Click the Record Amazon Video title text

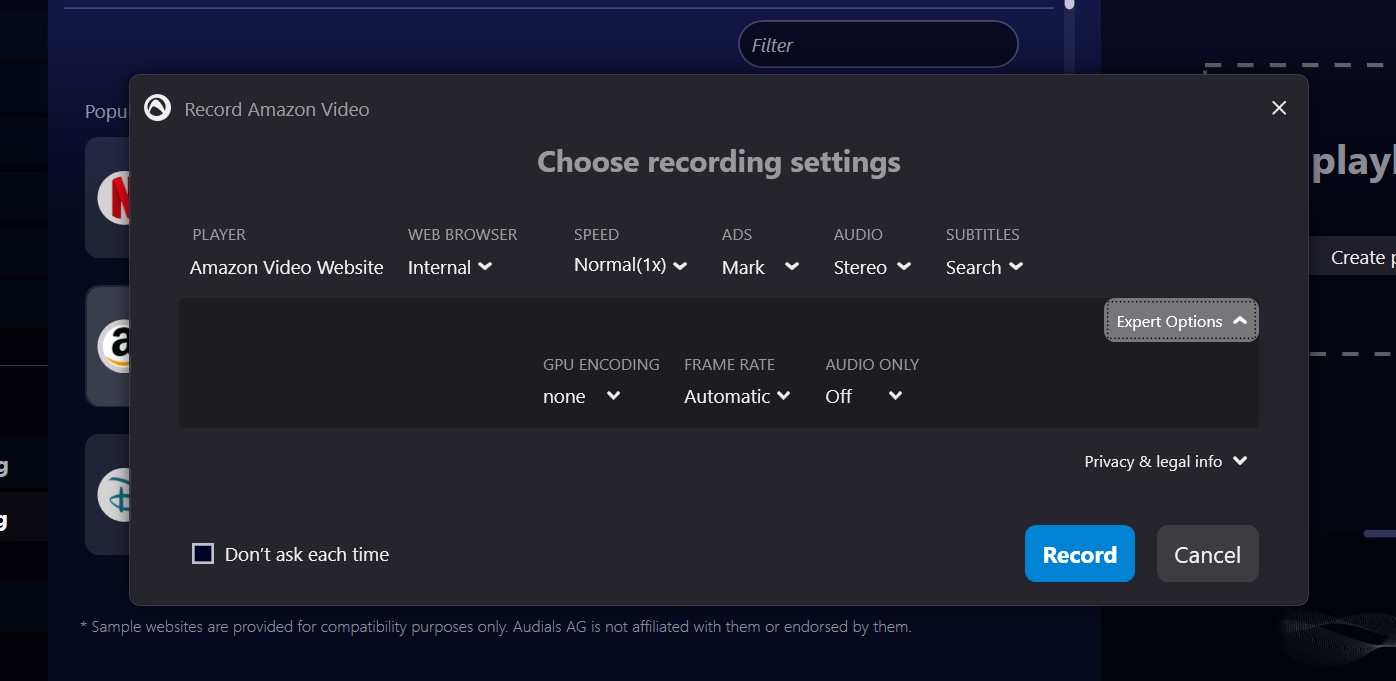pyautogui.click(x=277, y=109)
